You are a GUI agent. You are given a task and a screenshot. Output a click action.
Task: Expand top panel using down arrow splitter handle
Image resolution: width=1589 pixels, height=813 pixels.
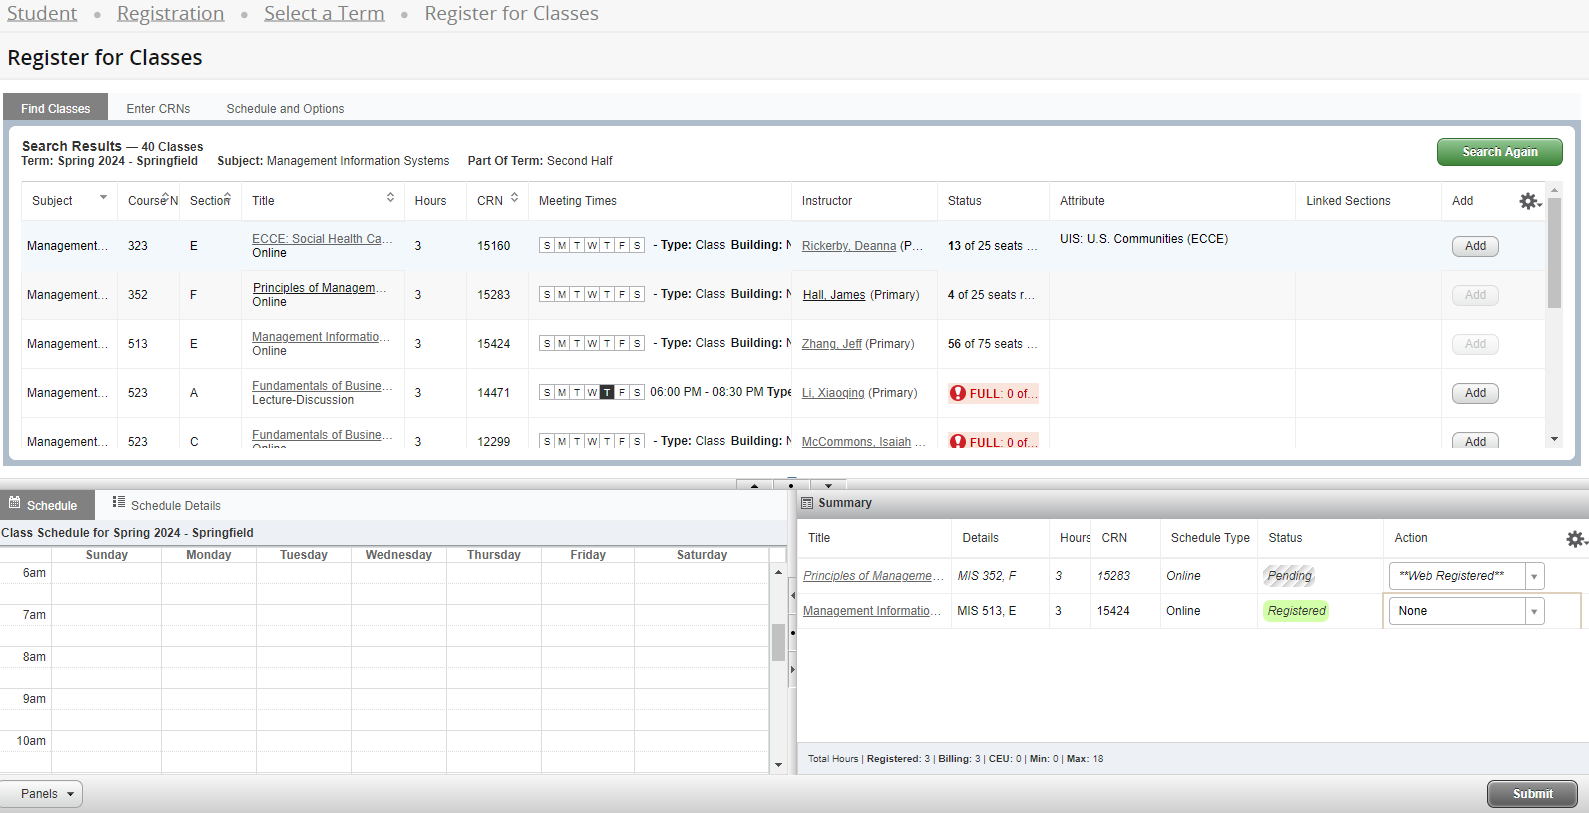tap(828, 485)
